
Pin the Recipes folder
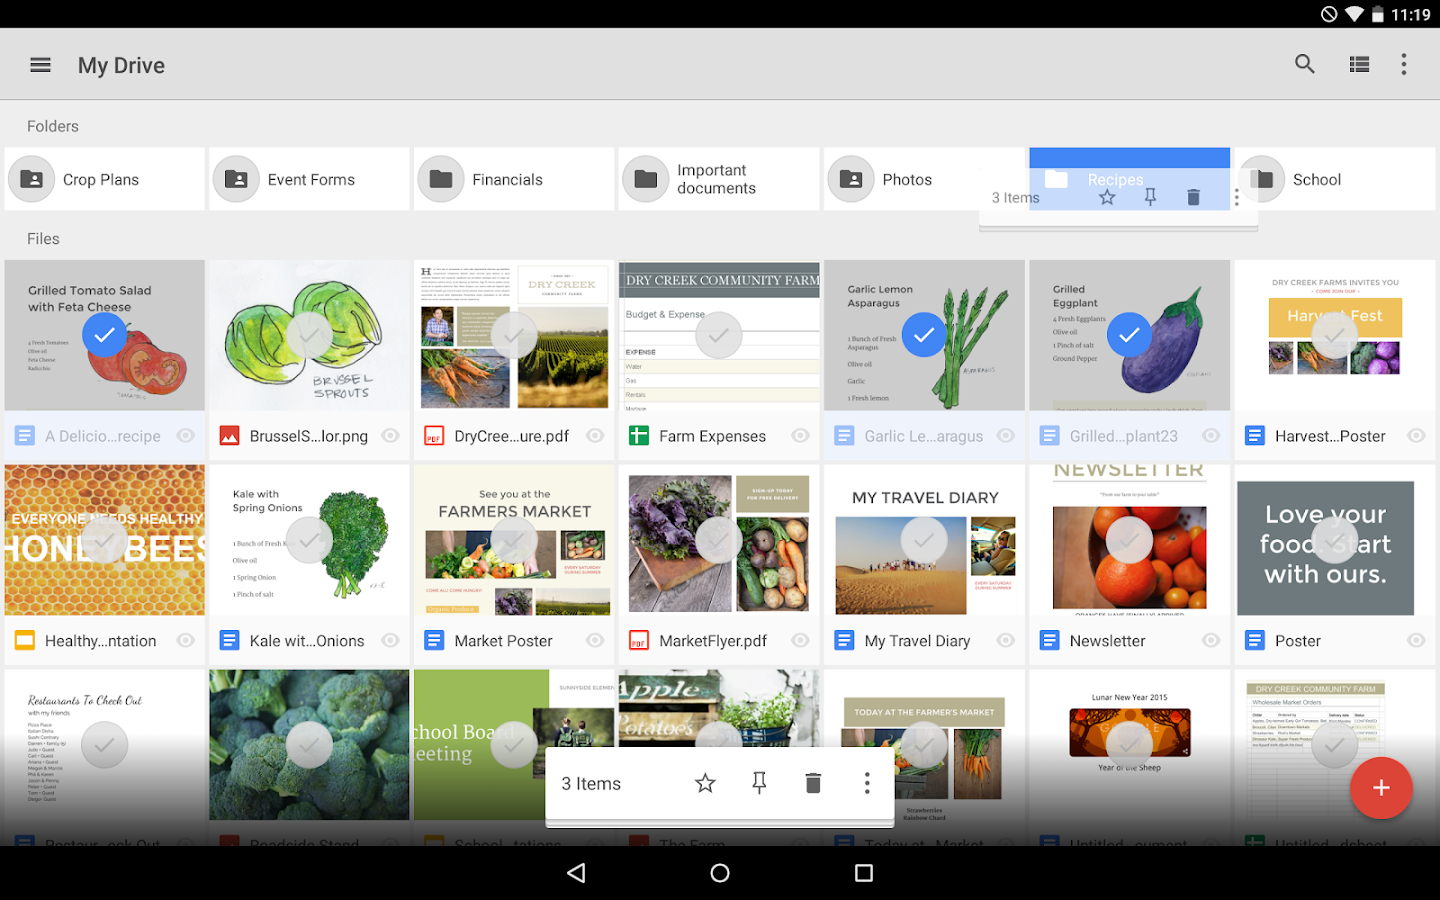pos(1150,197)
